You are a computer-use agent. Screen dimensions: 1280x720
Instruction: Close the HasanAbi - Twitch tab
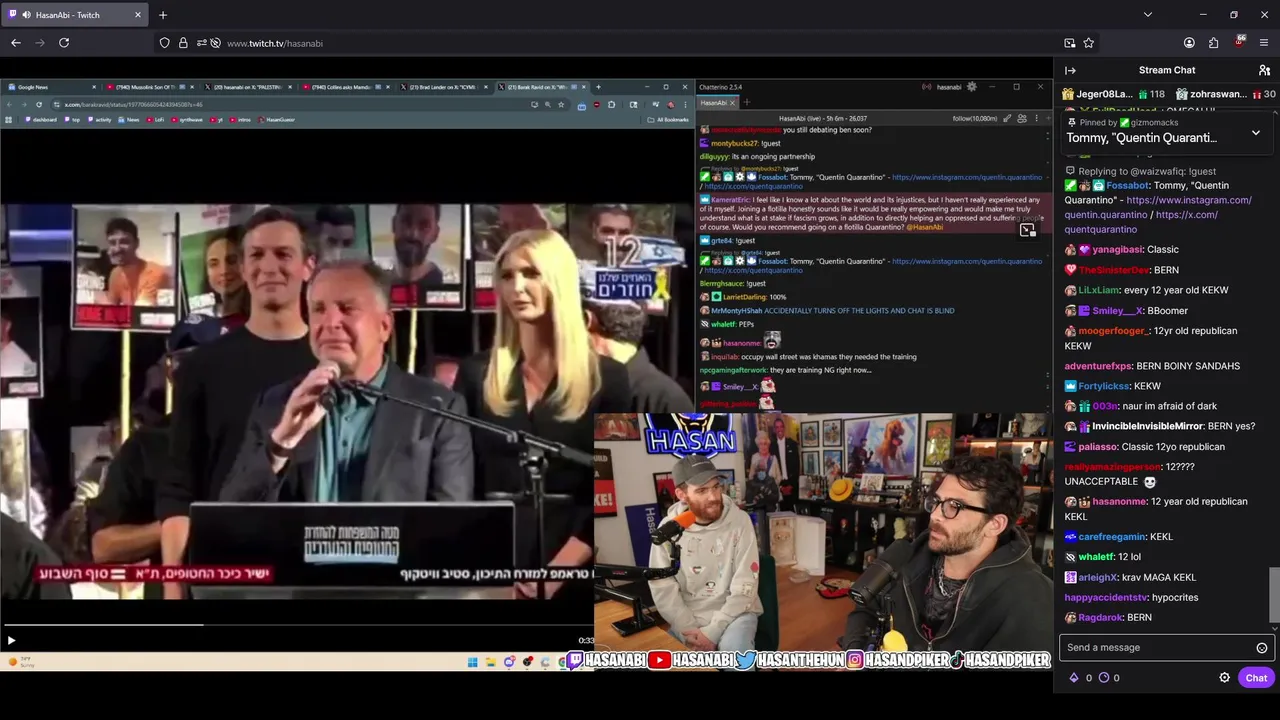[x=138, y=15]
